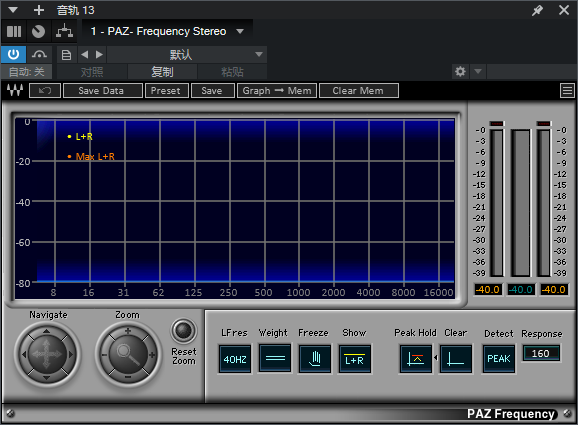Go to the previous preset arrow

tap(84, 55)
